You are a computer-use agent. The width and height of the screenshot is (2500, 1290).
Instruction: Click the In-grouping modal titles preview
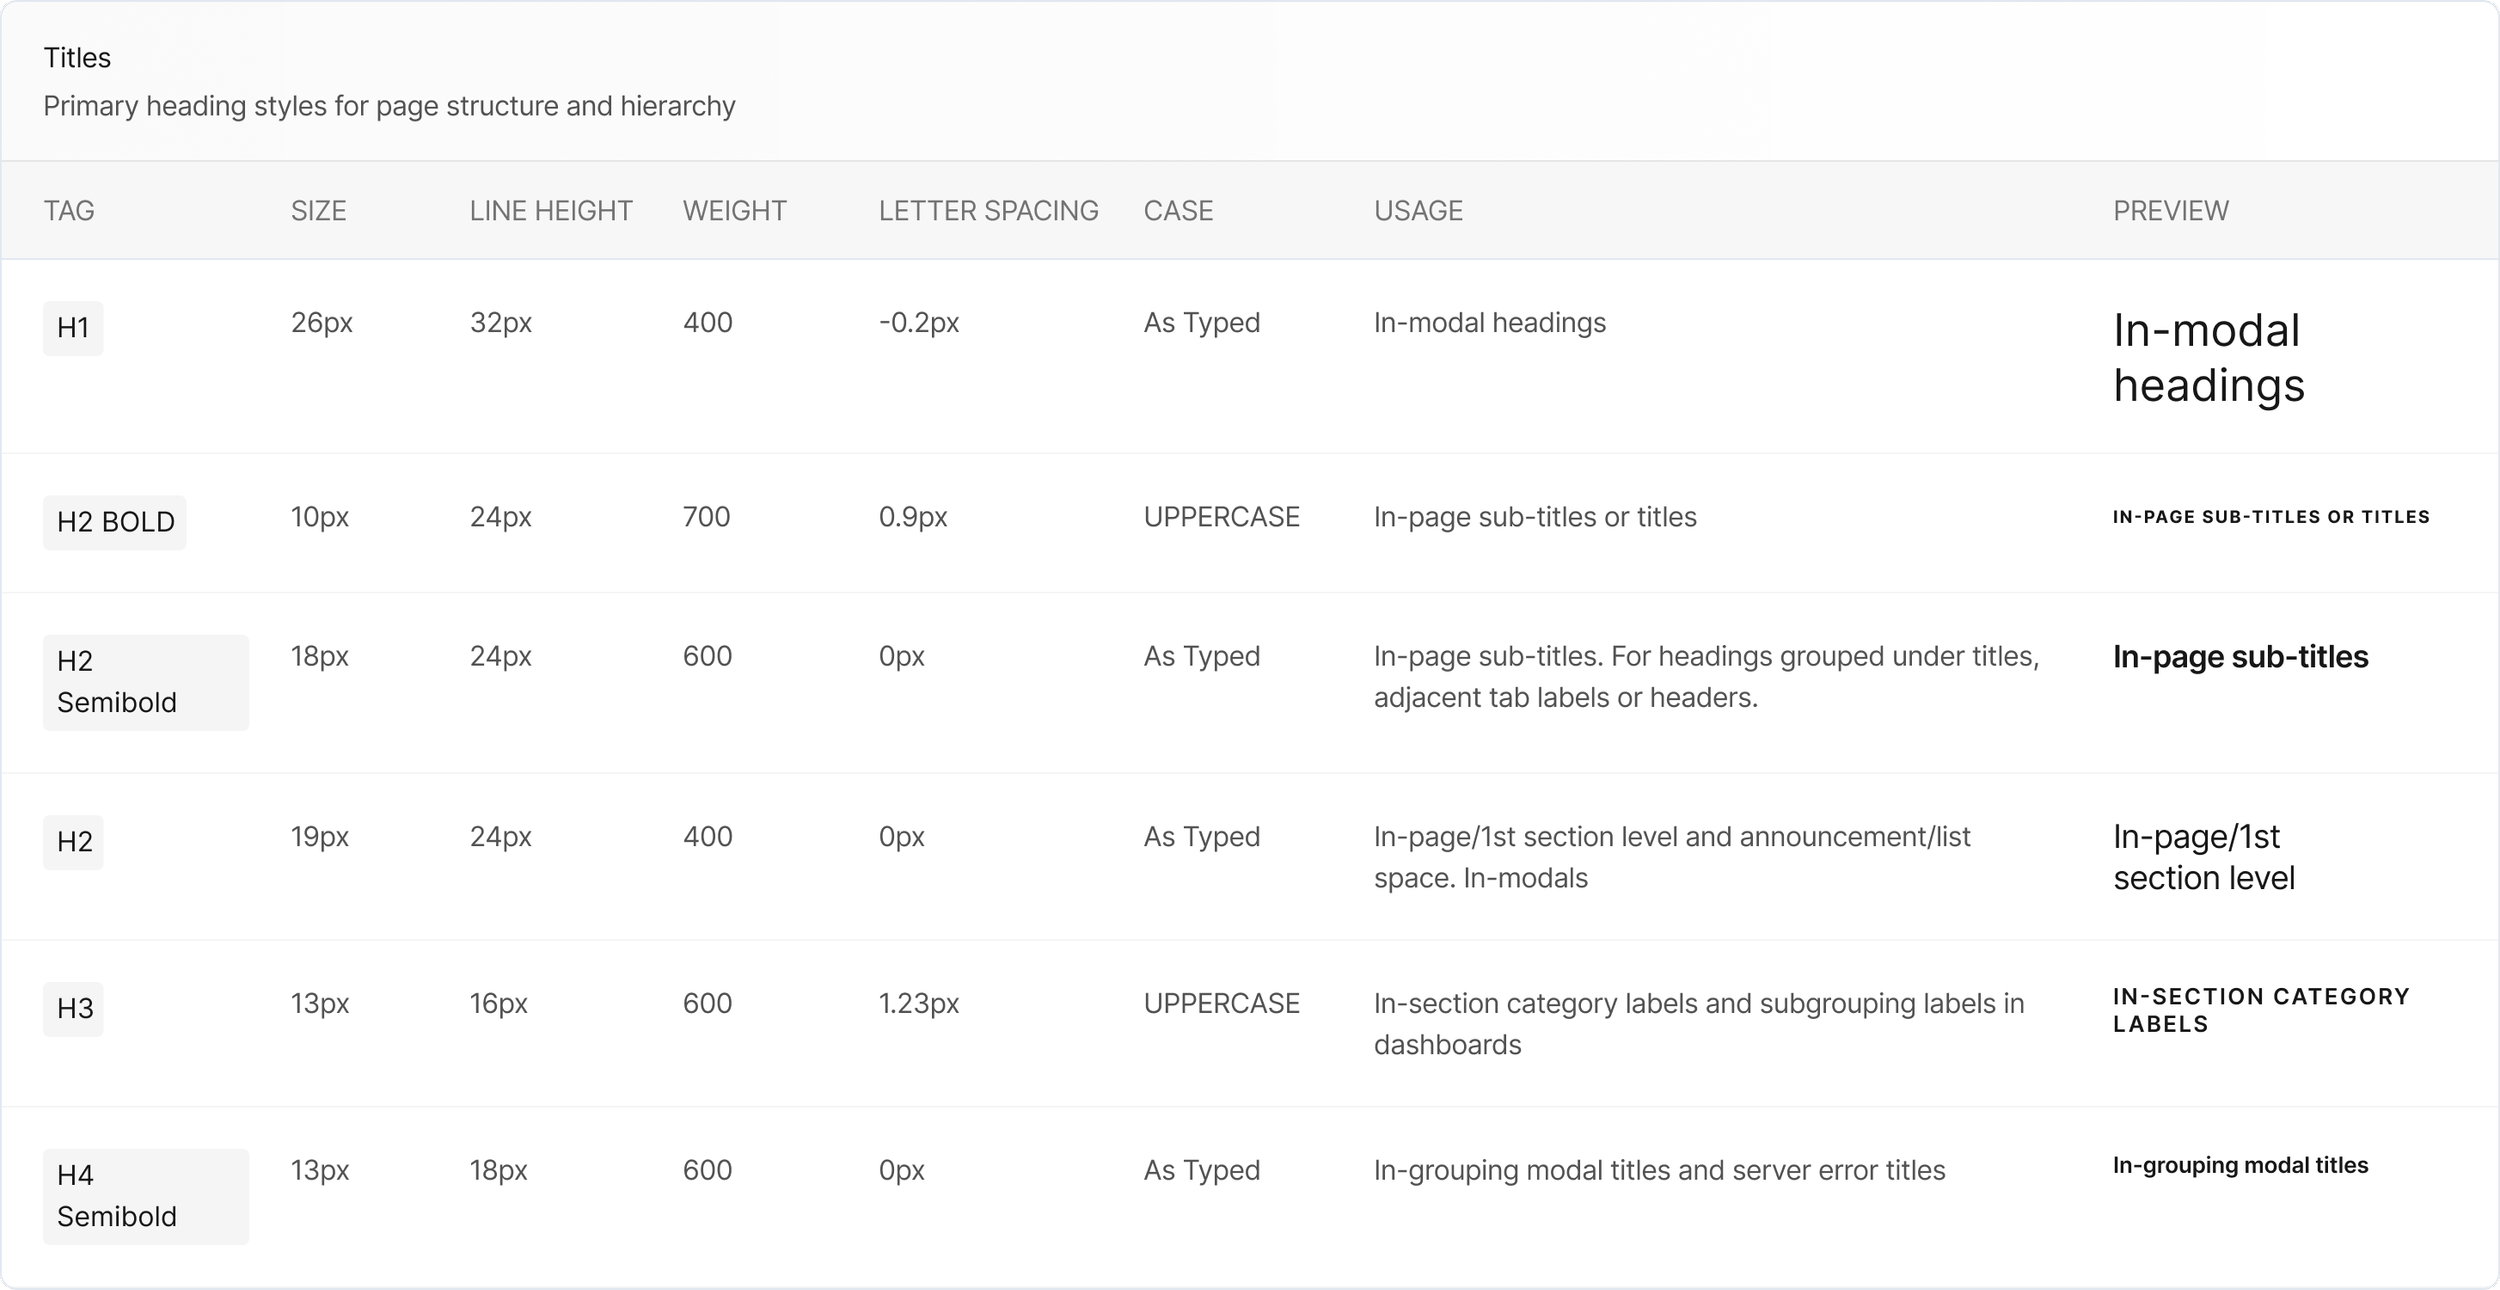pyautogui.click(x=2240, y=1166)
